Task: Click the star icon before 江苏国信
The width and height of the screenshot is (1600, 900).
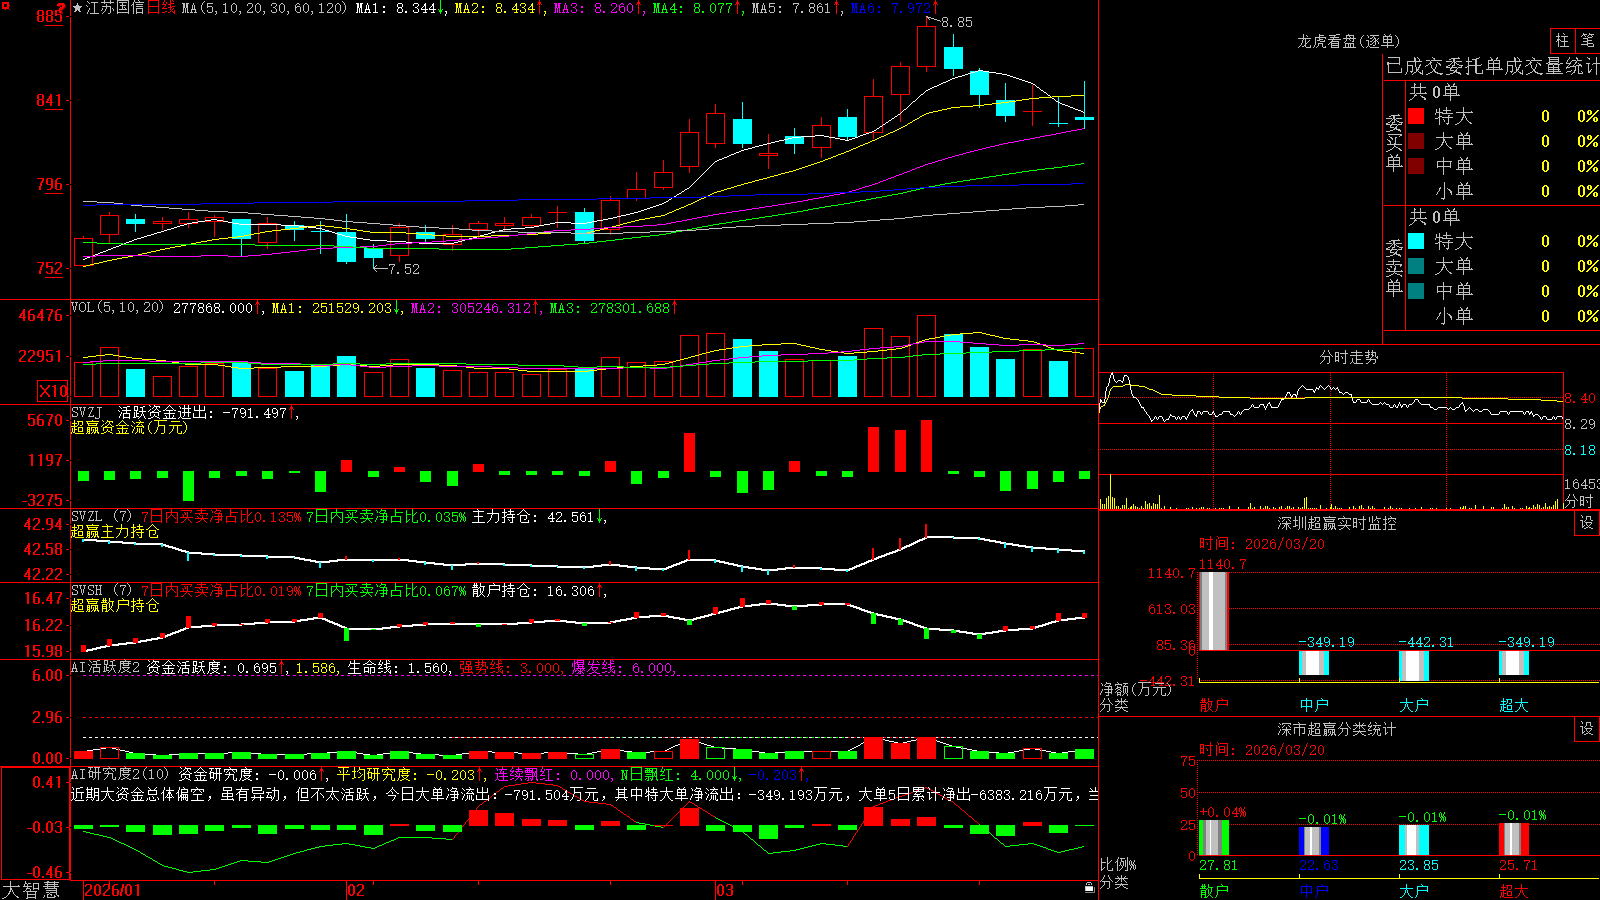Action: pos(78,8)
